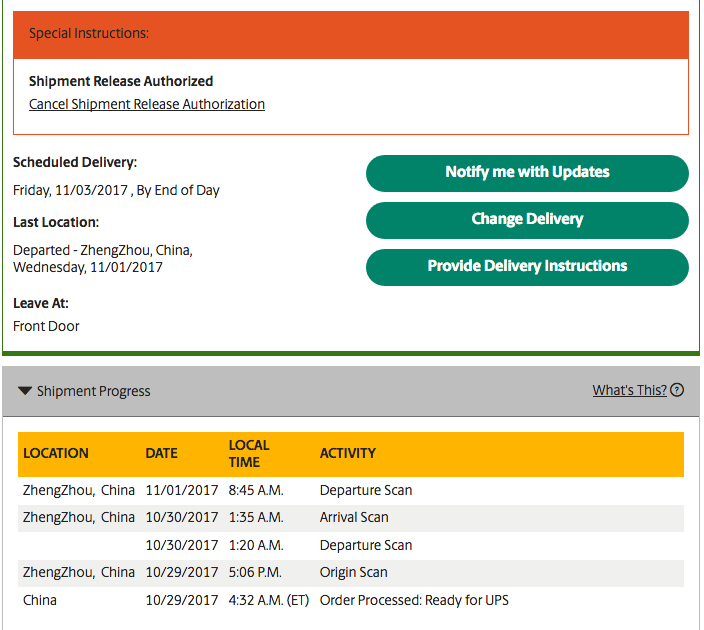Select the China location in last row
This screenshot has height=630, width=704.
40,600
